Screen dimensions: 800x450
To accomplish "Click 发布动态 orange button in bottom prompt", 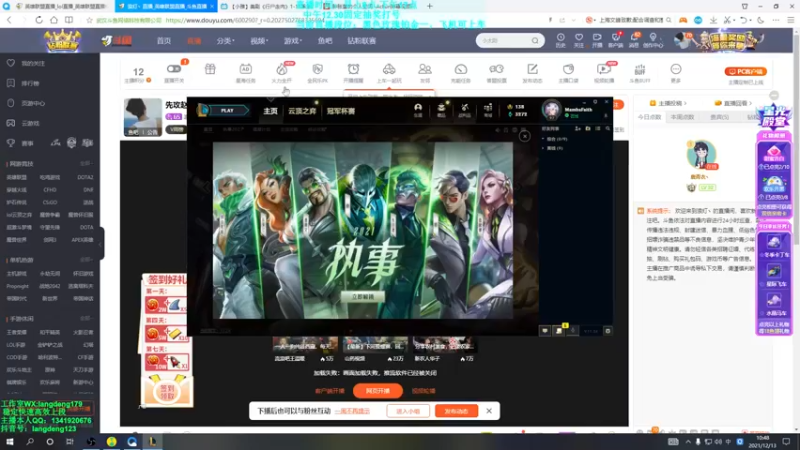I will [456, 411].
